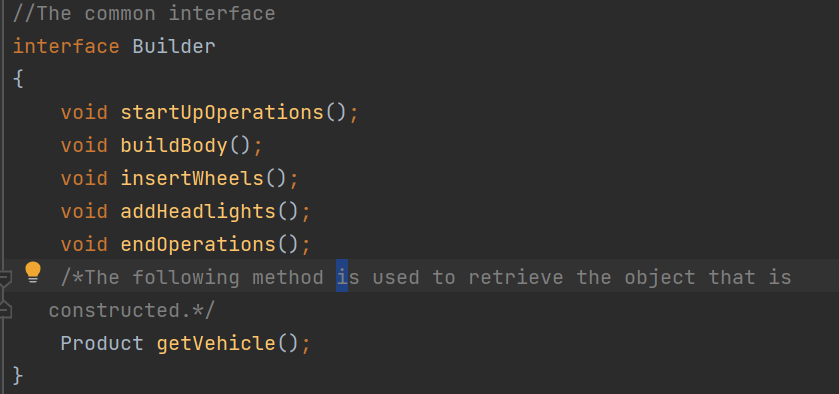
Task: Click void keyword before endOperations
Action: (x=84, y=245)
